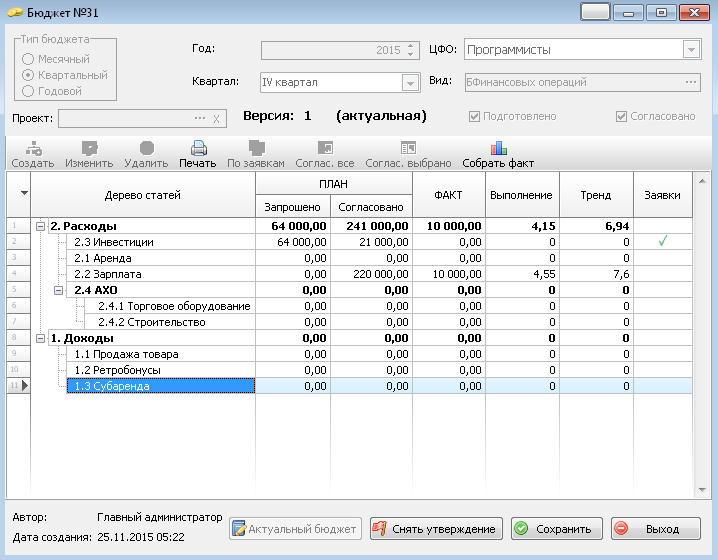Open the grid column menu arrow
Screen dimensions: 718x560
[24, 193]
